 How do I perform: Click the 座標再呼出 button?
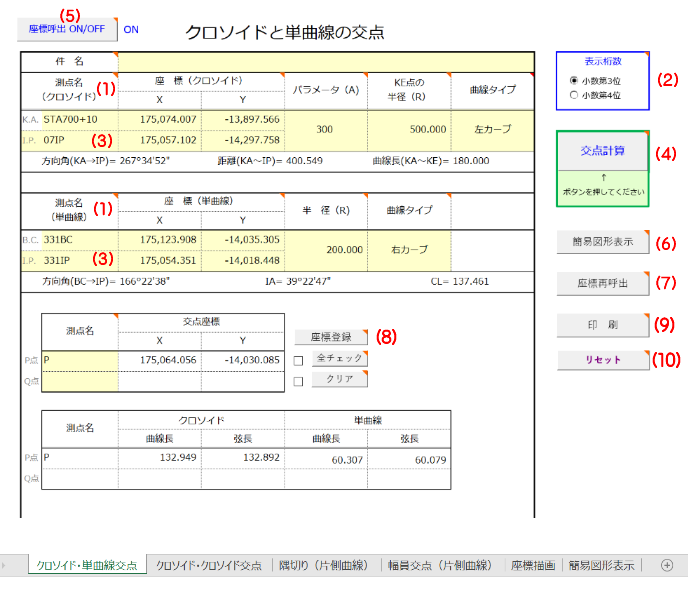[x=603, y=284]
